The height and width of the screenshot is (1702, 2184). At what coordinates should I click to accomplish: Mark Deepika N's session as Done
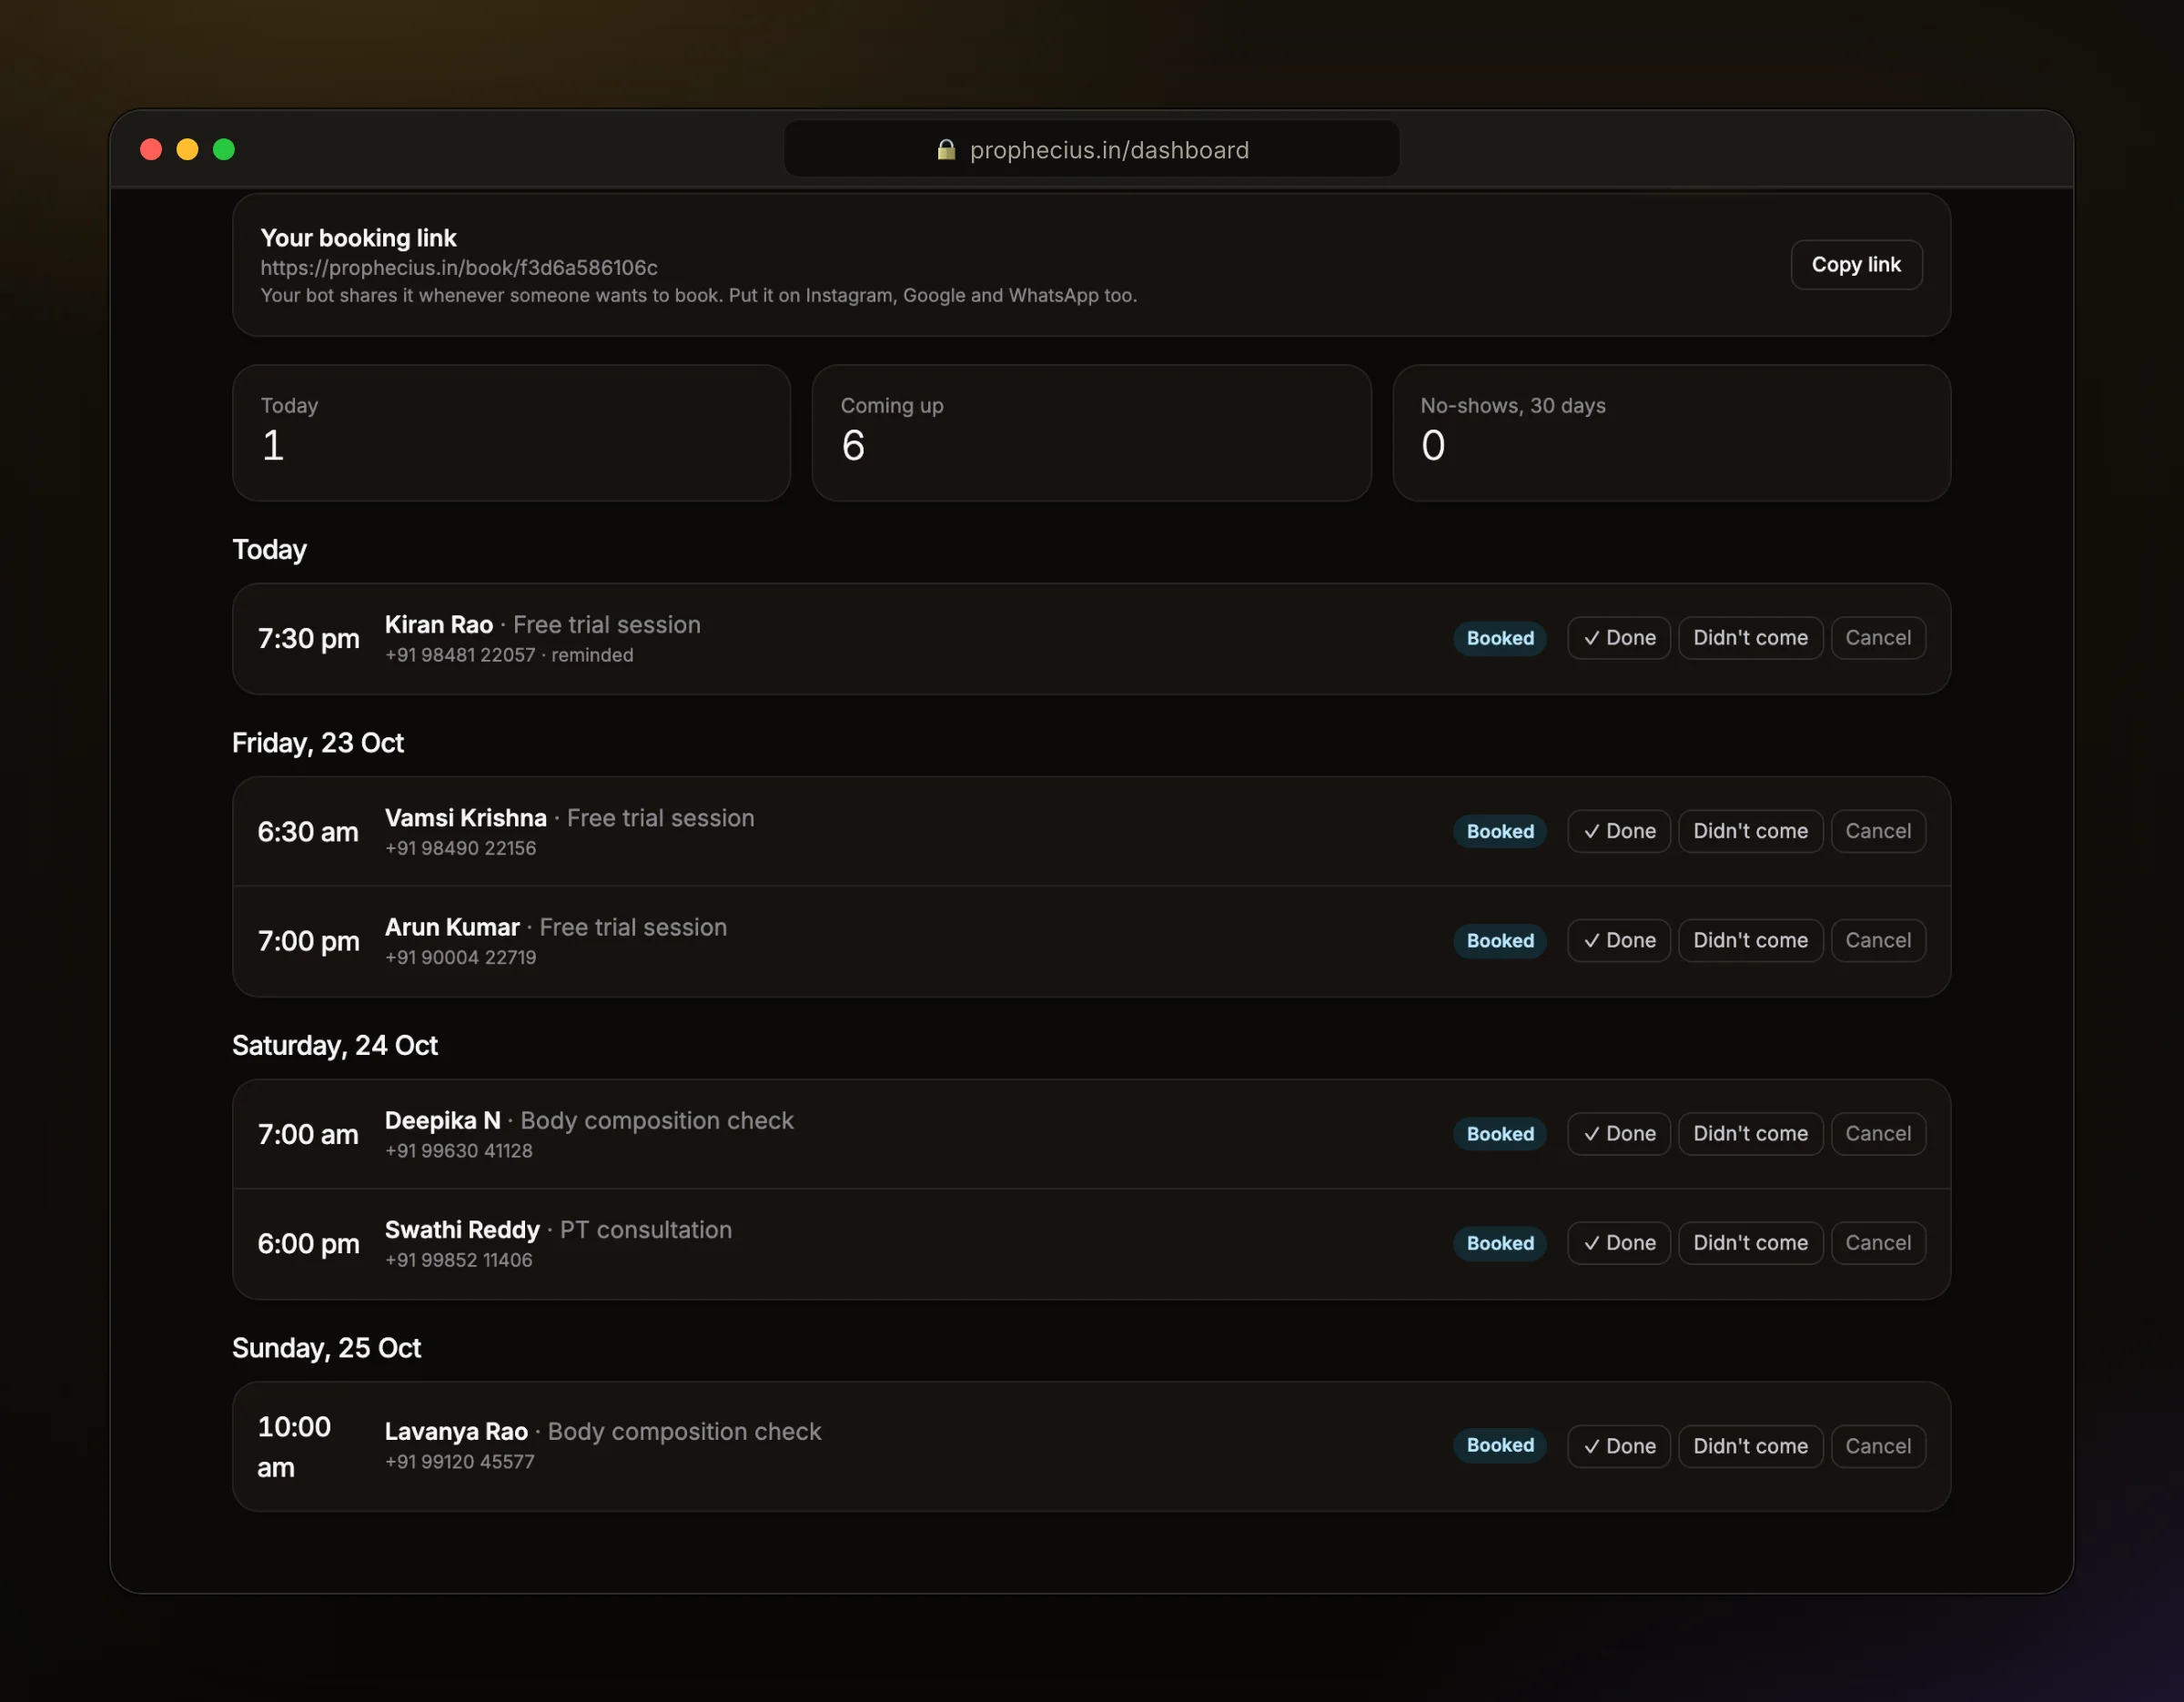click(x=1619, y=1134)
